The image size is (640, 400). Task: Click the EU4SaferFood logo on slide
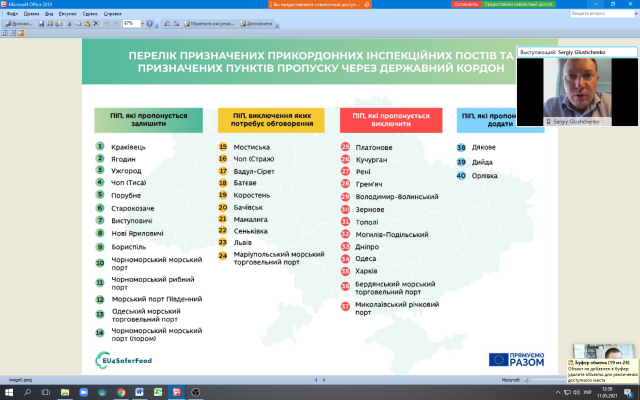[x=124, y=360]
